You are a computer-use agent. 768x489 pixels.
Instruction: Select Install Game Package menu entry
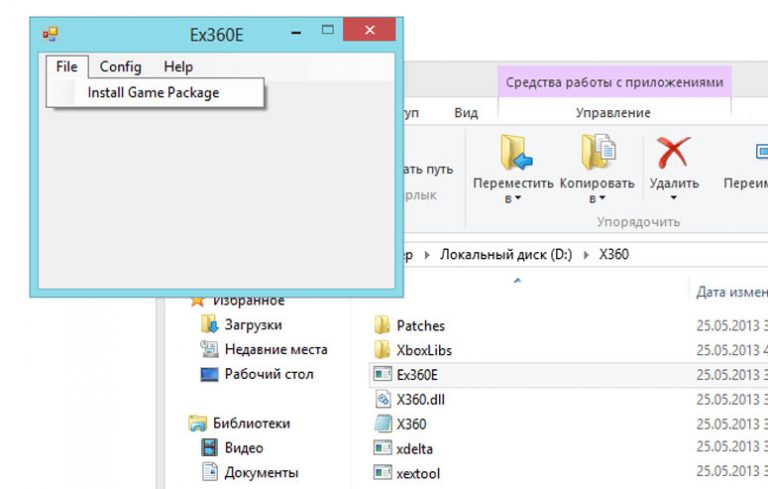153,93
